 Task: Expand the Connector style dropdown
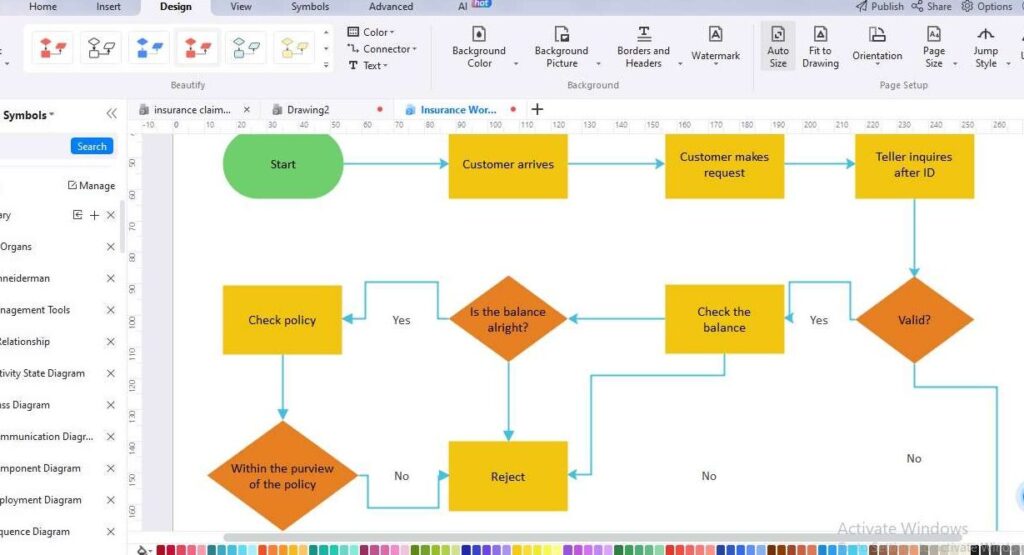[x=382, y=49]
